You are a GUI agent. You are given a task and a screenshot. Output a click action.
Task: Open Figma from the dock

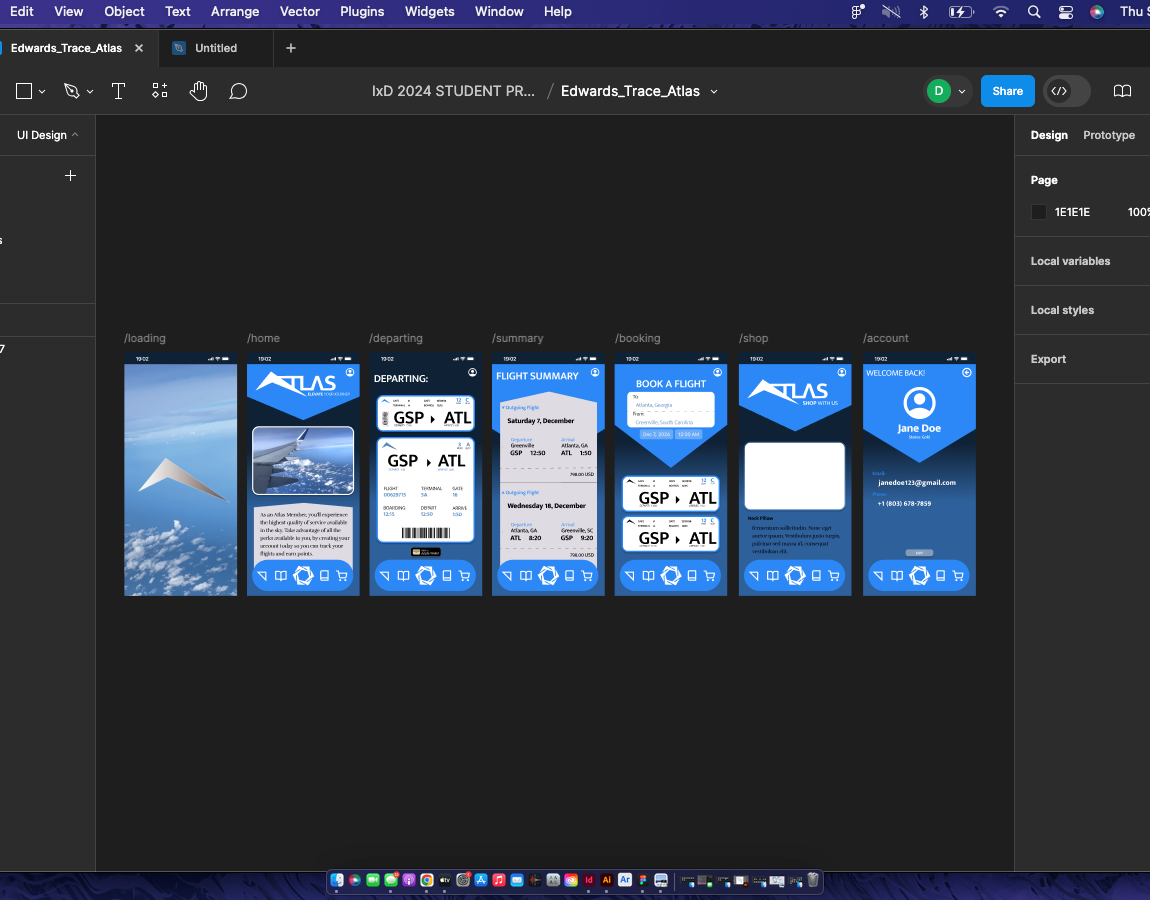tap(642, 879)
